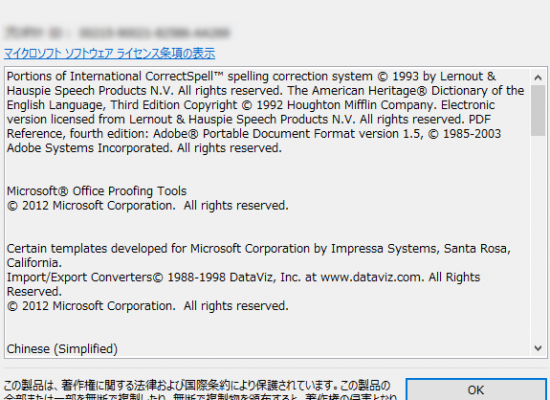
Task: Click the line starting 'version licensed from Lernout'
Action: pyautogui.click(x=249, y=120)
